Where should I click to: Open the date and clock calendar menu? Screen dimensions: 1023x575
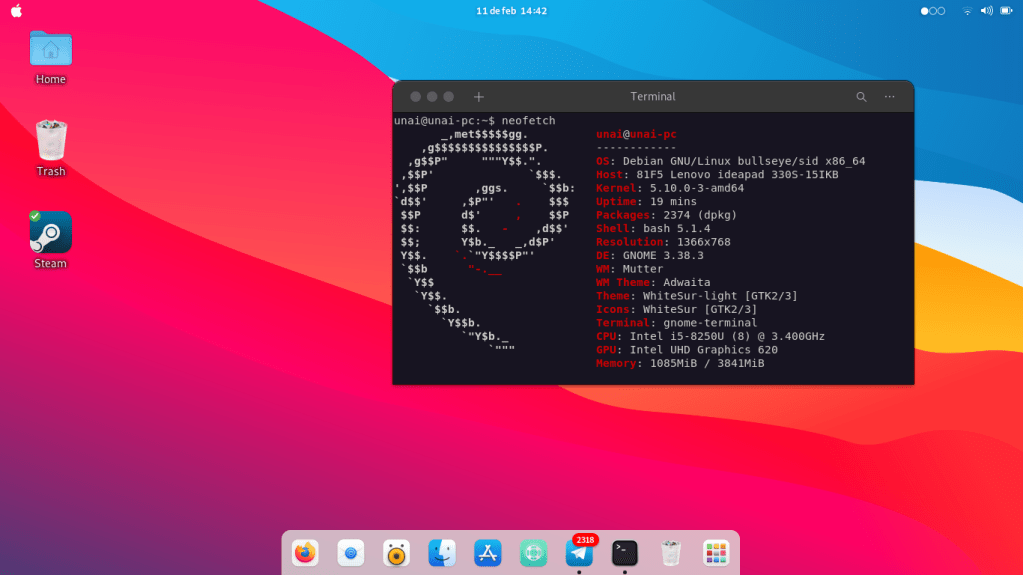coord(511,11)
